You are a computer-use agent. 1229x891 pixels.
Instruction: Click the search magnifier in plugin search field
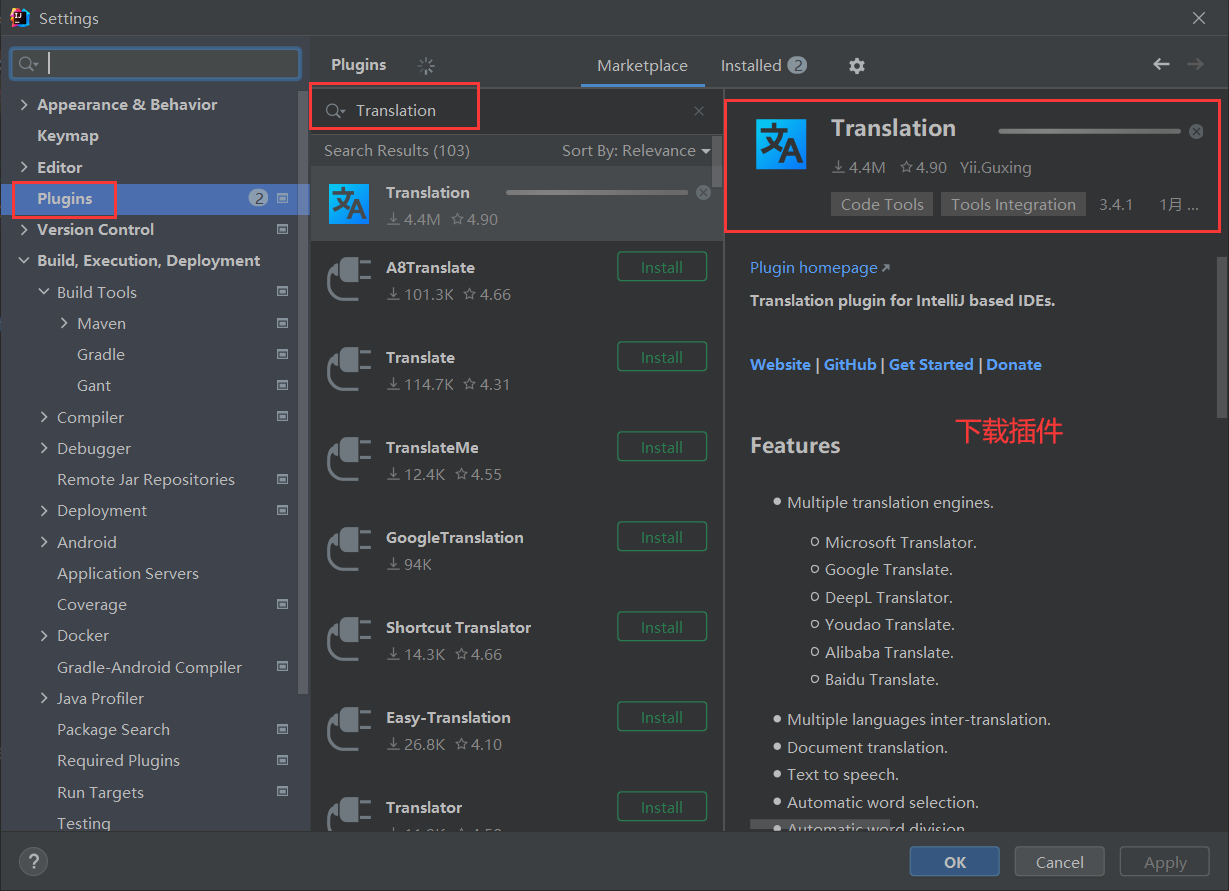click(335, 111)
